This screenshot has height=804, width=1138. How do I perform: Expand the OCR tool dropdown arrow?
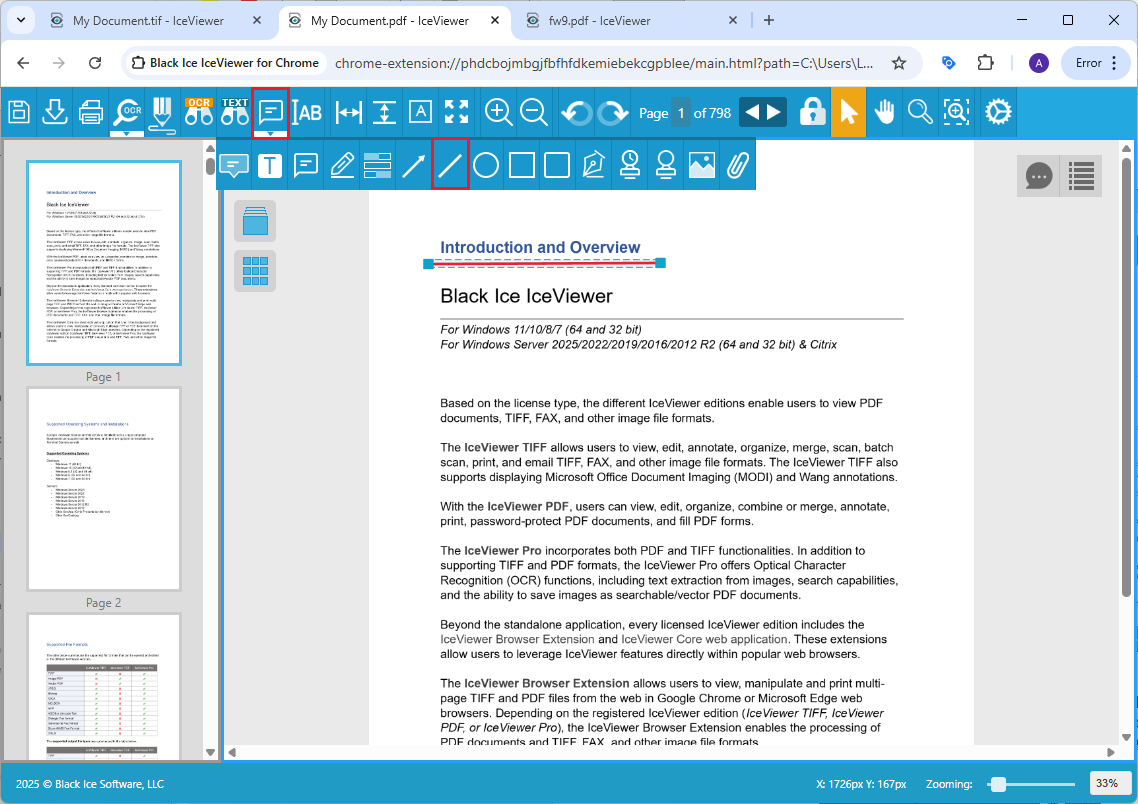[x=127, y=134]
